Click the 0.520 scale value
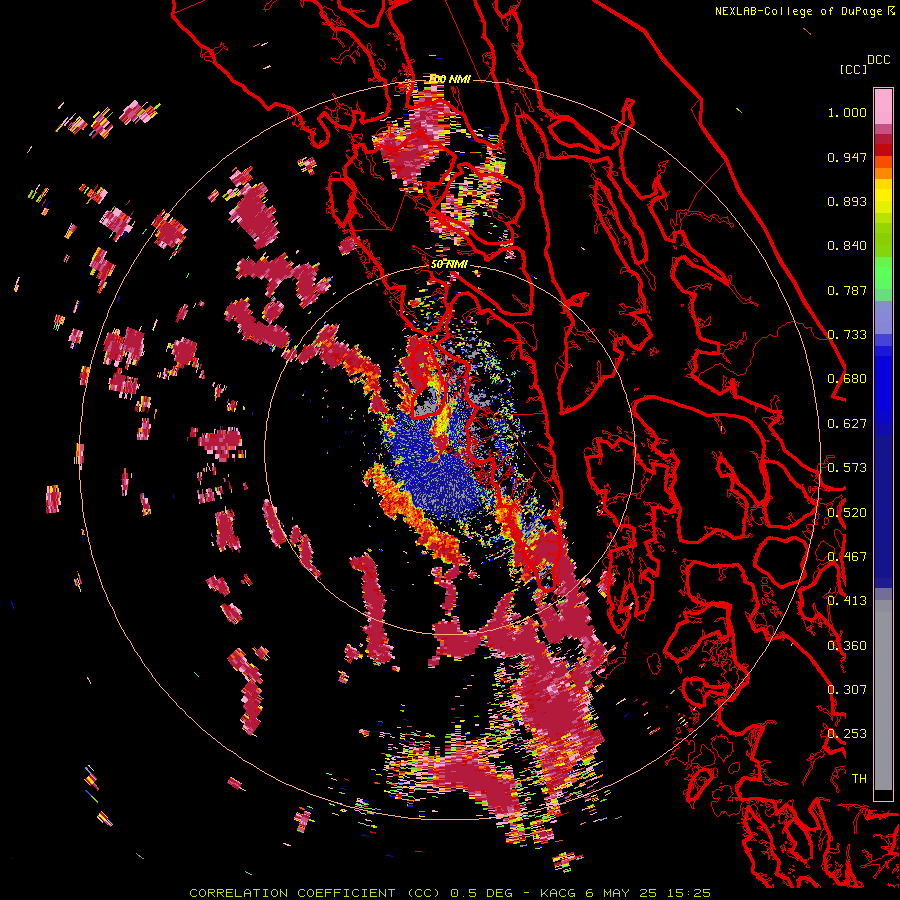The width and height of the screenshot is (900, 900). click(x=847, y=513)
